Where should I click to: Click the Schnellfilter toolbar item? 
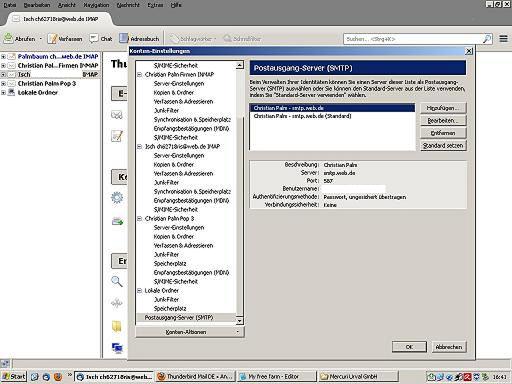(242, 39)
